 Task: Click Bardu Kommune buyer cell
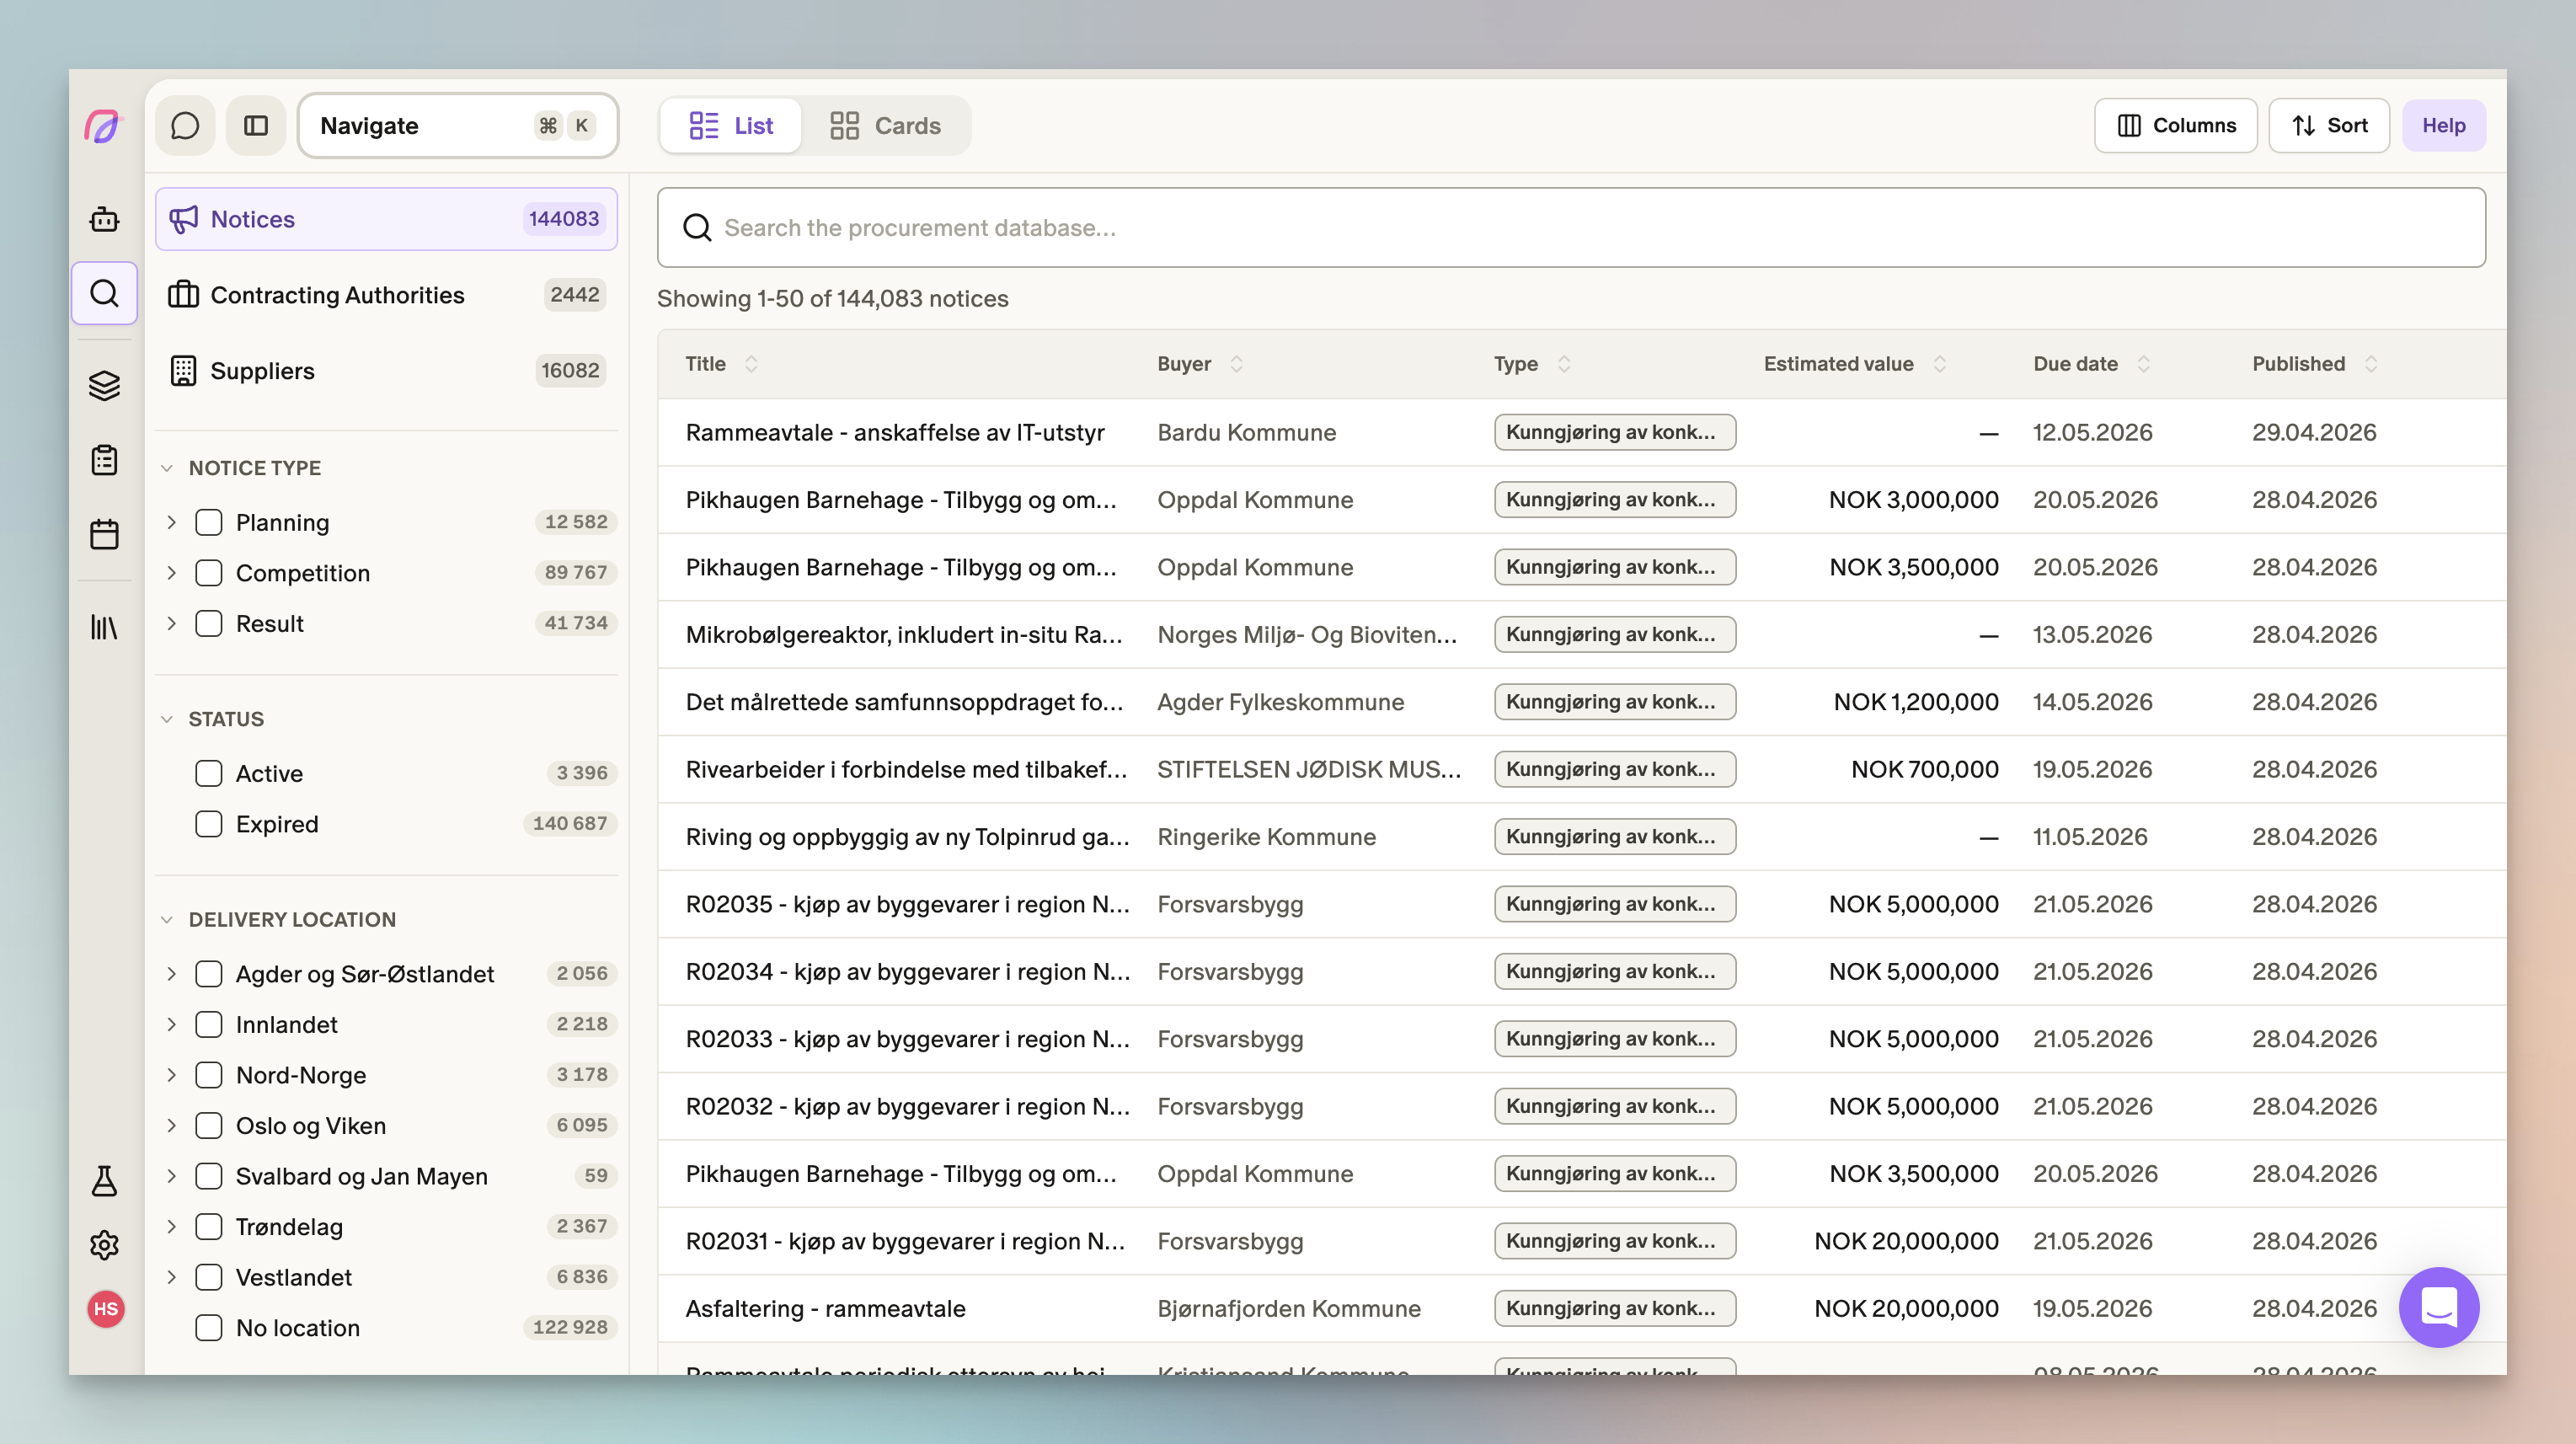[1246, 433]
